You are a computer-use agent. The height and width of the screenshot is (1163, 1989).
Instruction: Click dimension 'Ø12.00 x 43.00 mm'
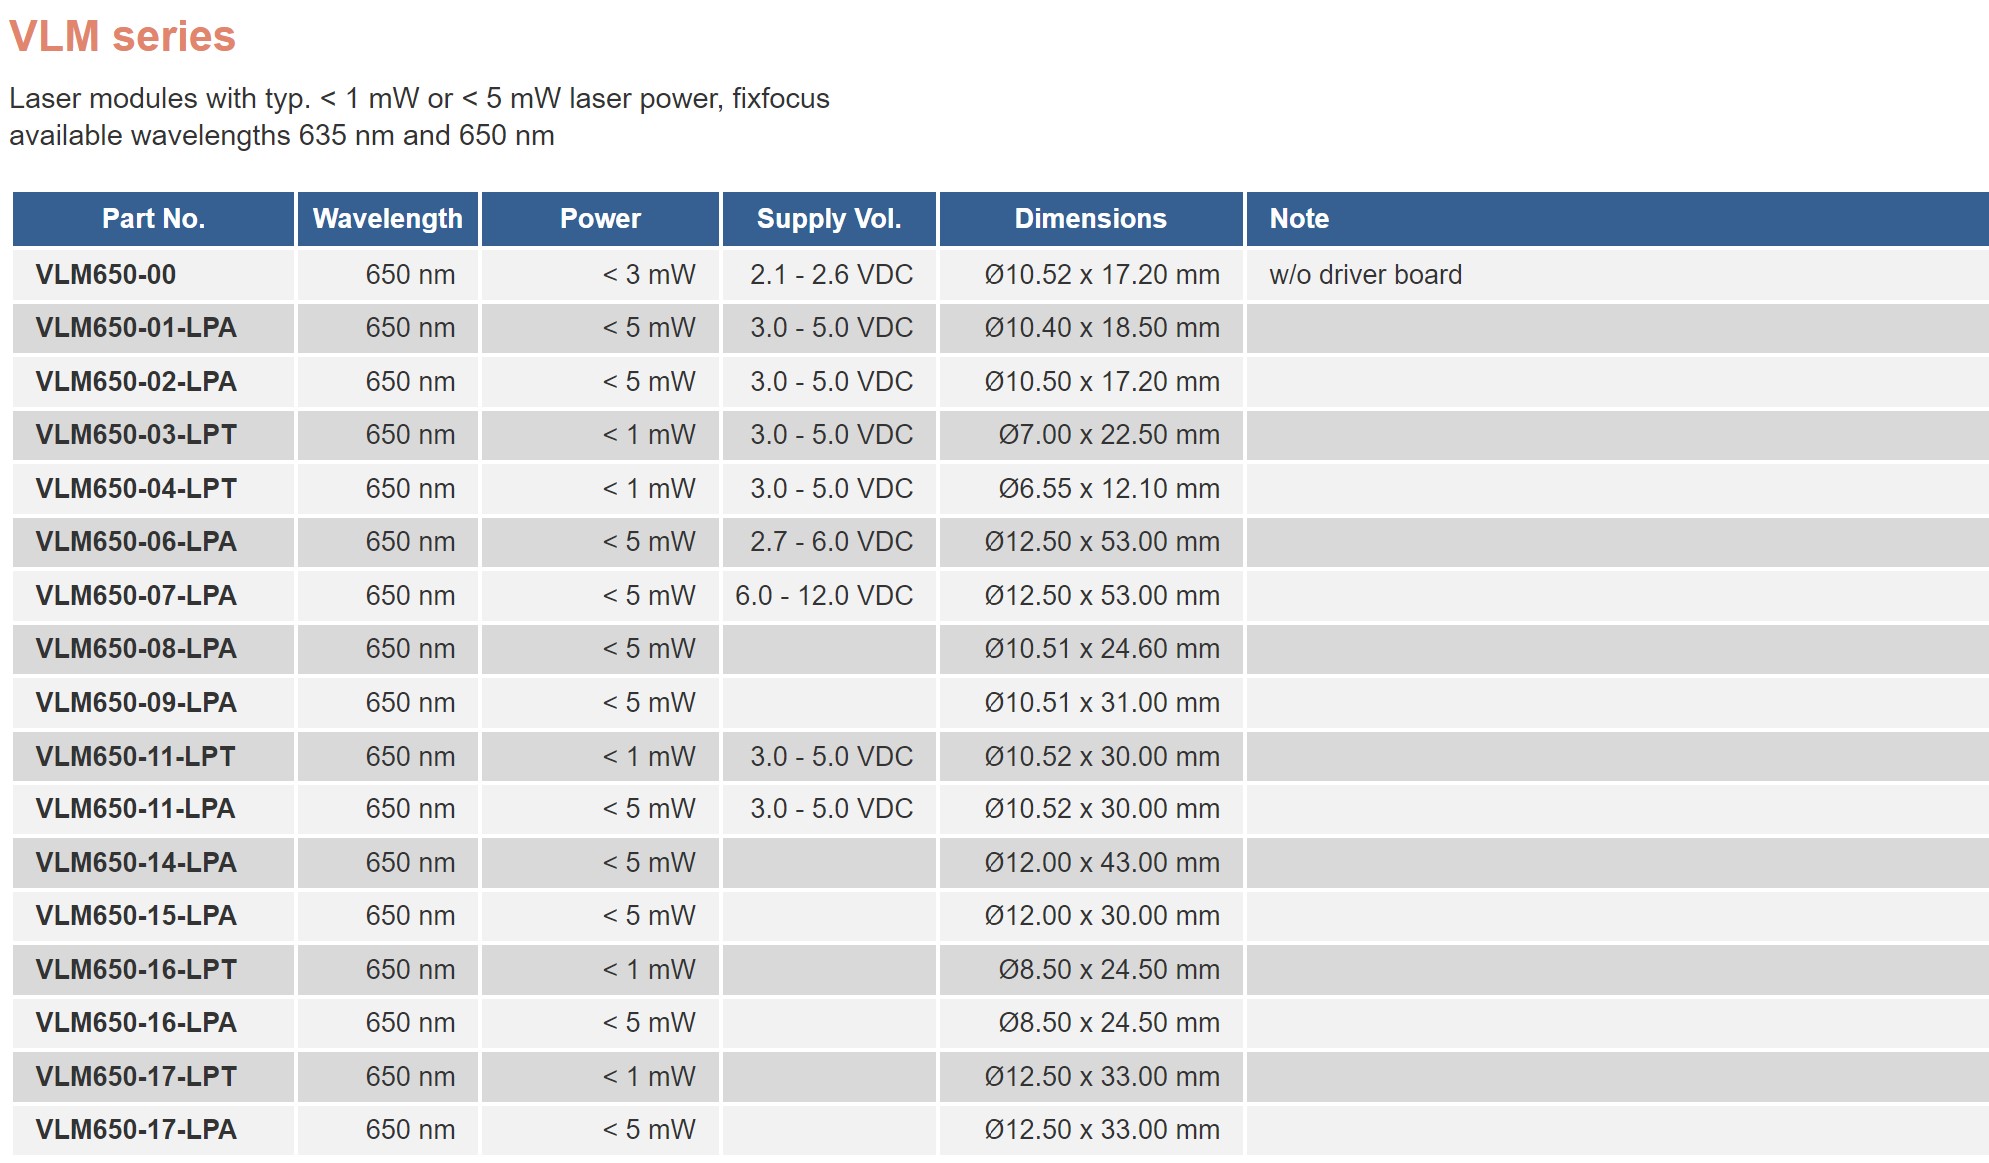coord(1102,863)
